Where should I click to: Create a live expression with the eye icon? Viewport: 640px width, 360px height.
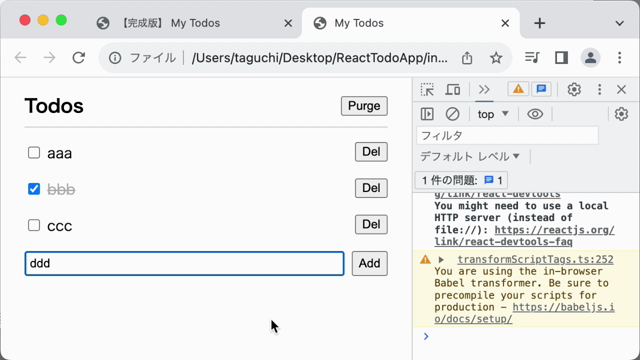(535, 114)
